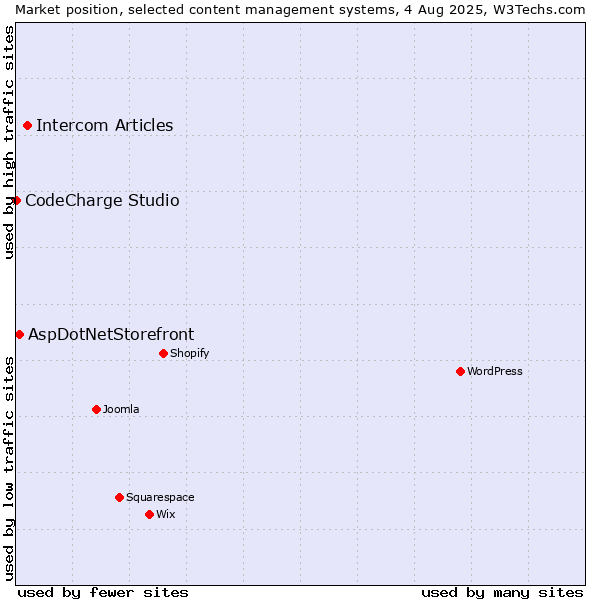
Task: Click the 'used by many sites' axis label
Action: (x=502, y=593)
